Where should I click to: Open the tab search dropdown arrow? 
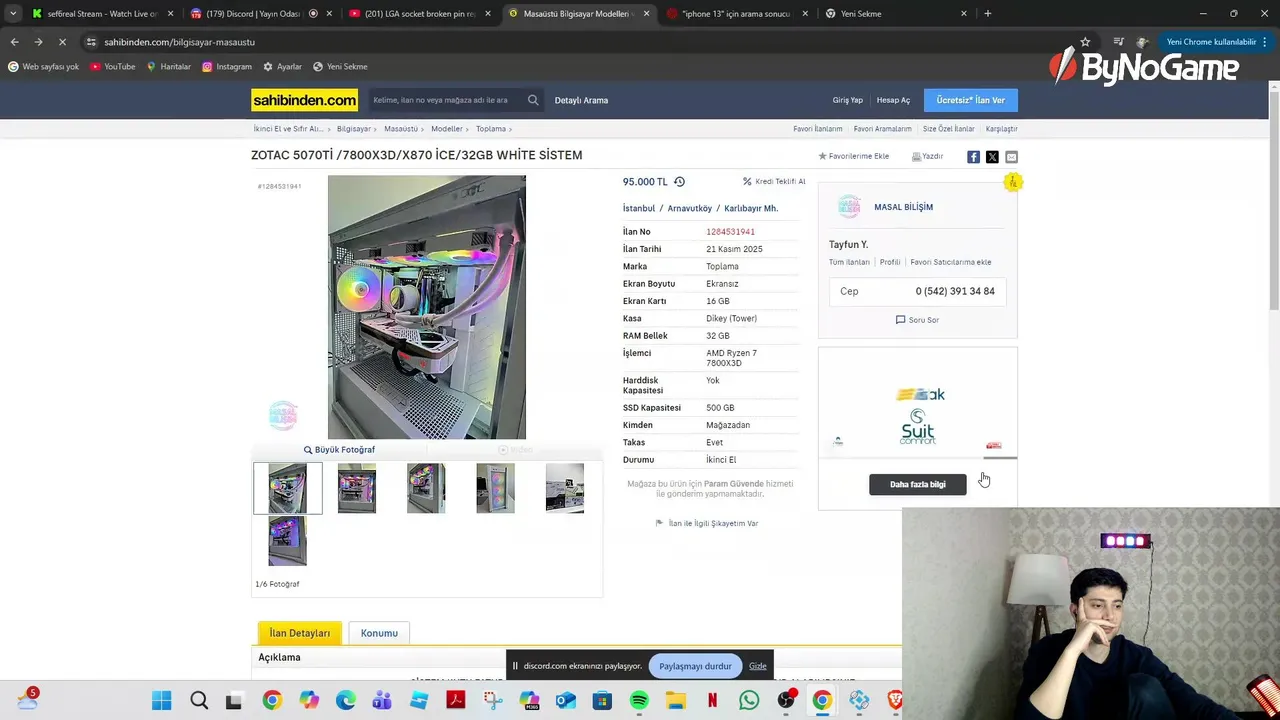point(12,14)
